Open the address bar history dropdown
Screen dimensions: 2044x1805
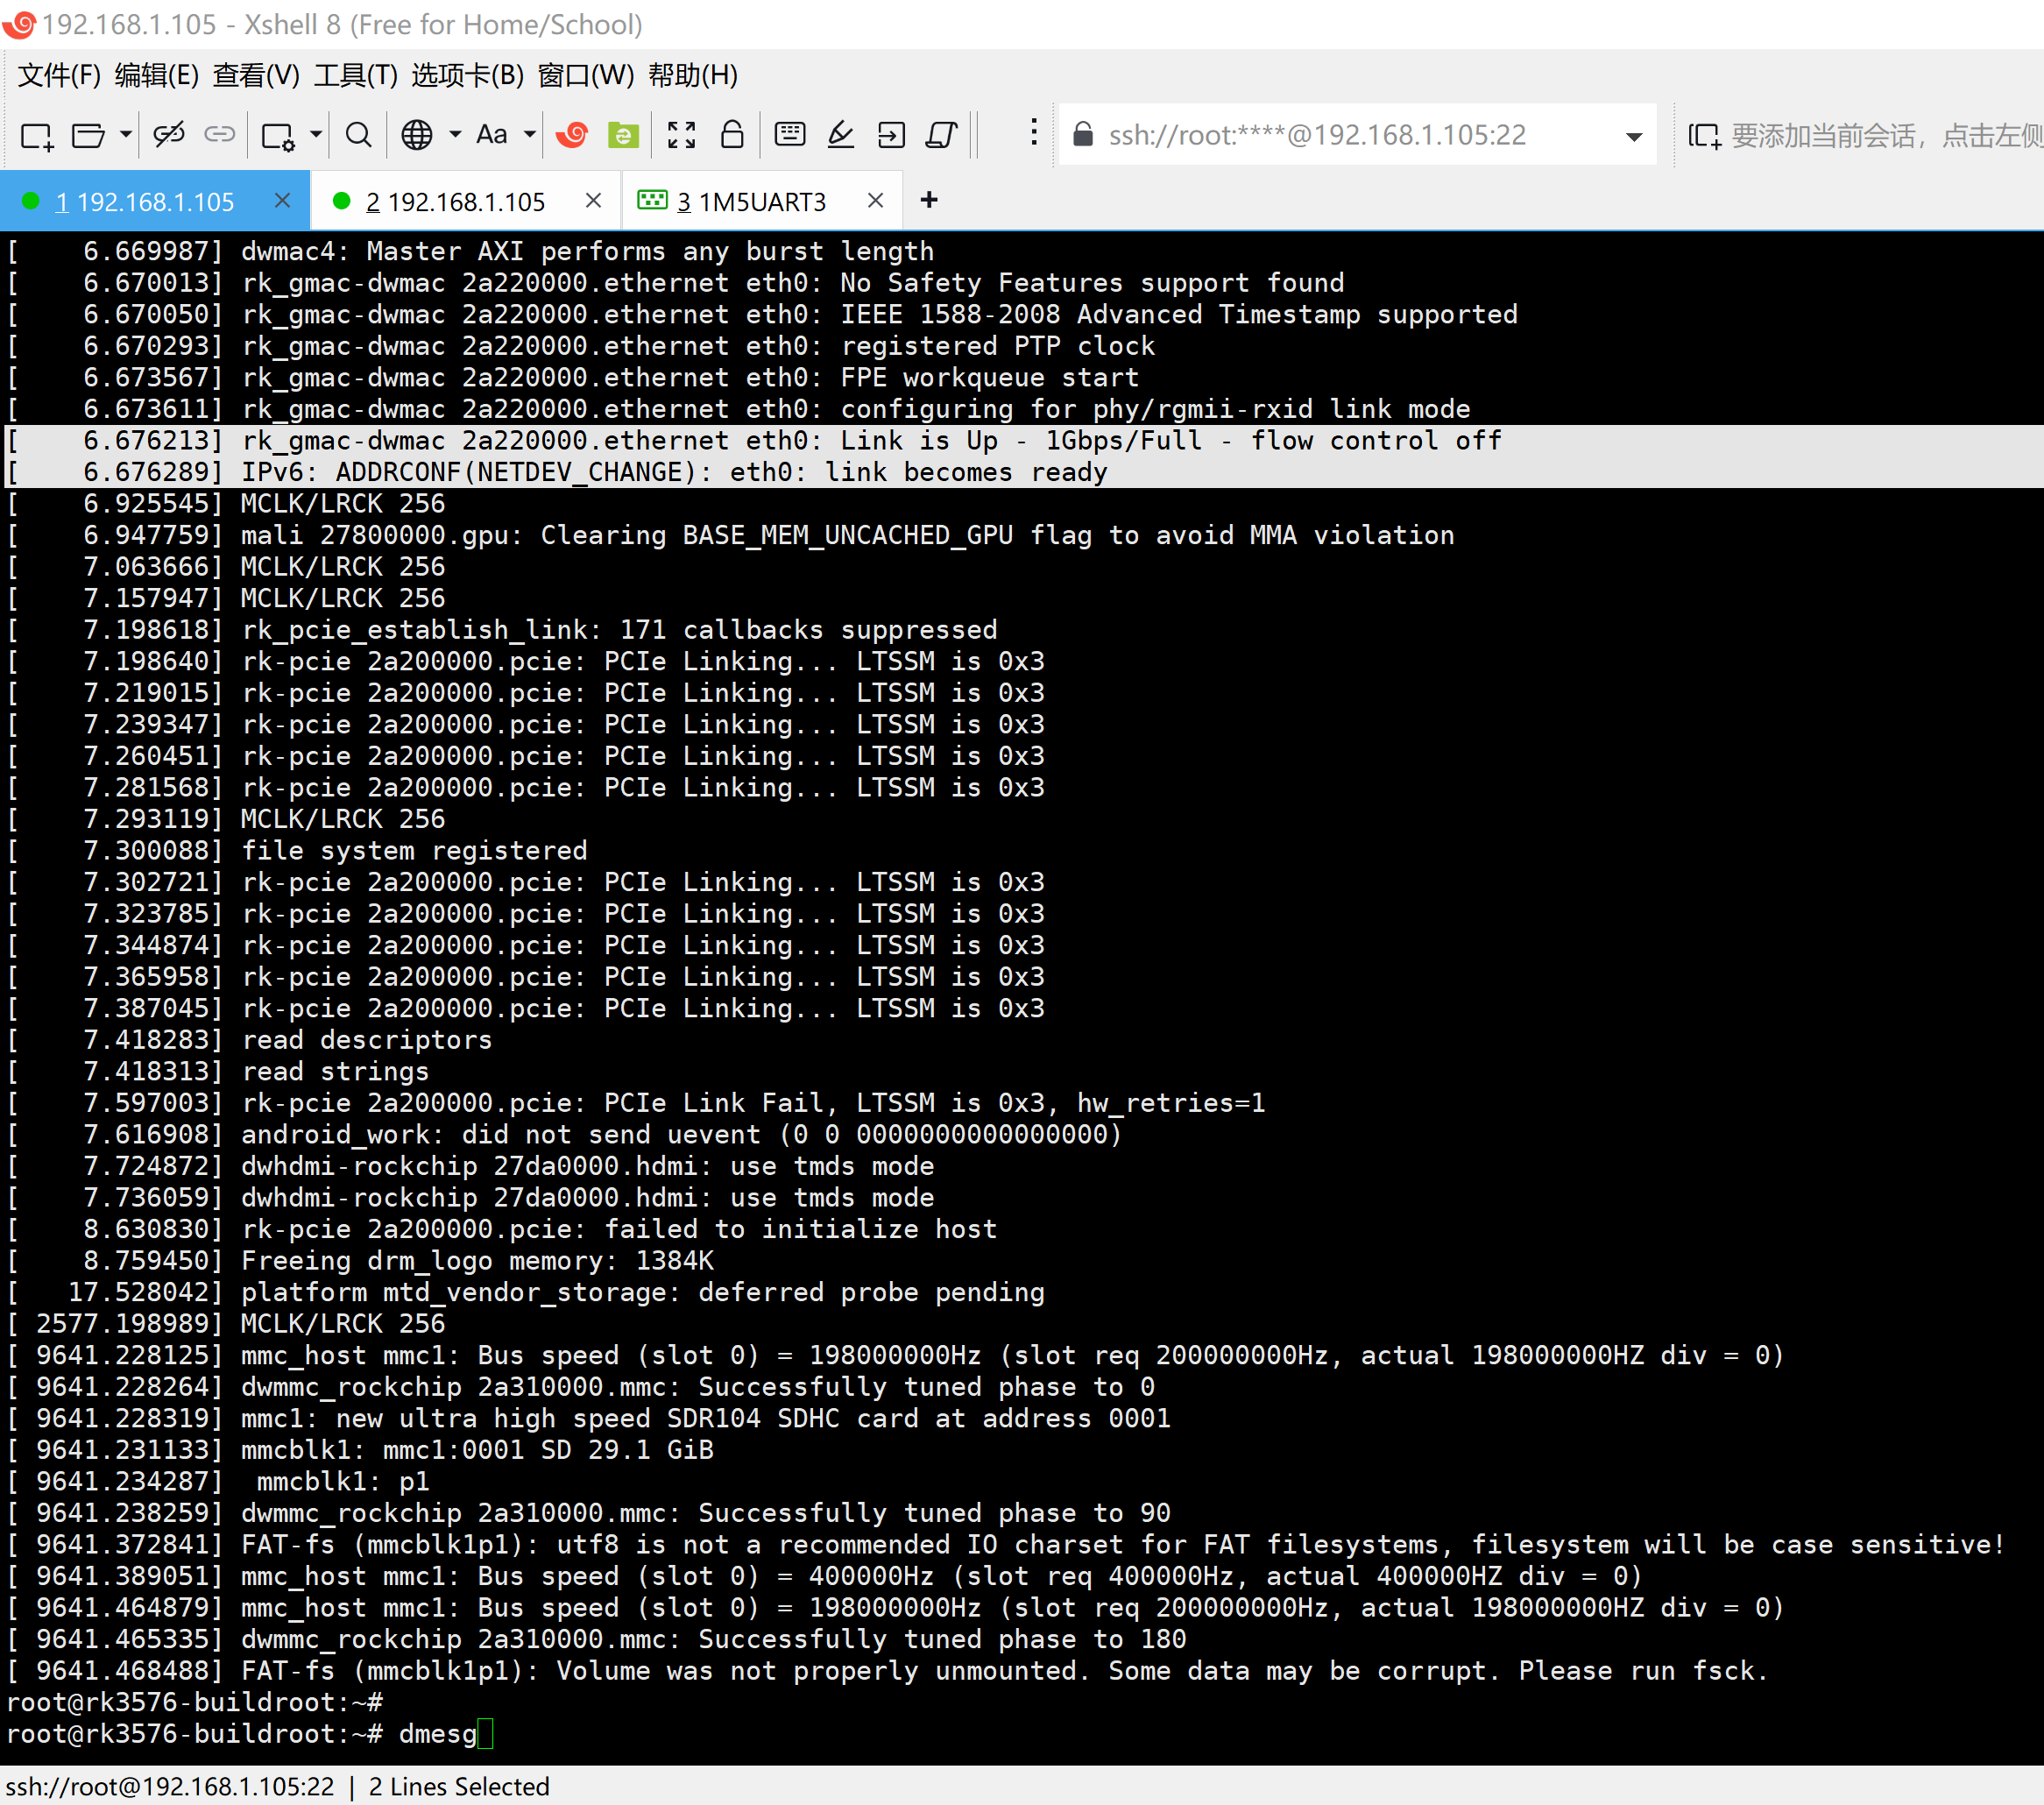click(1633, 137)
